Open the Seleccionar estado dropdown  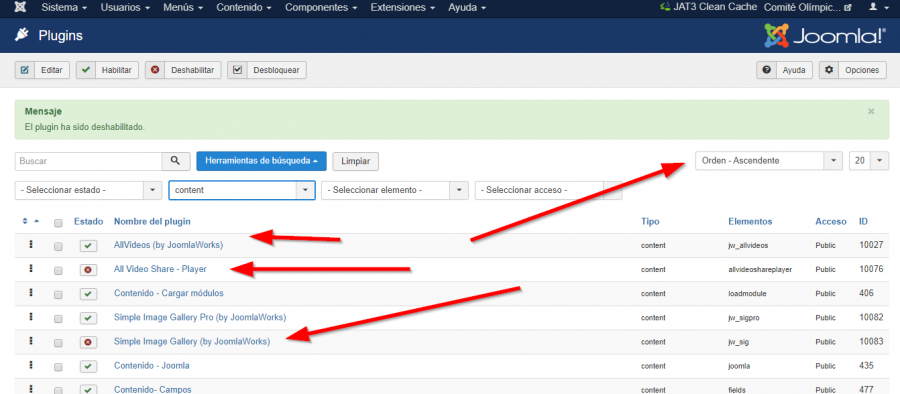coord(88,190)
